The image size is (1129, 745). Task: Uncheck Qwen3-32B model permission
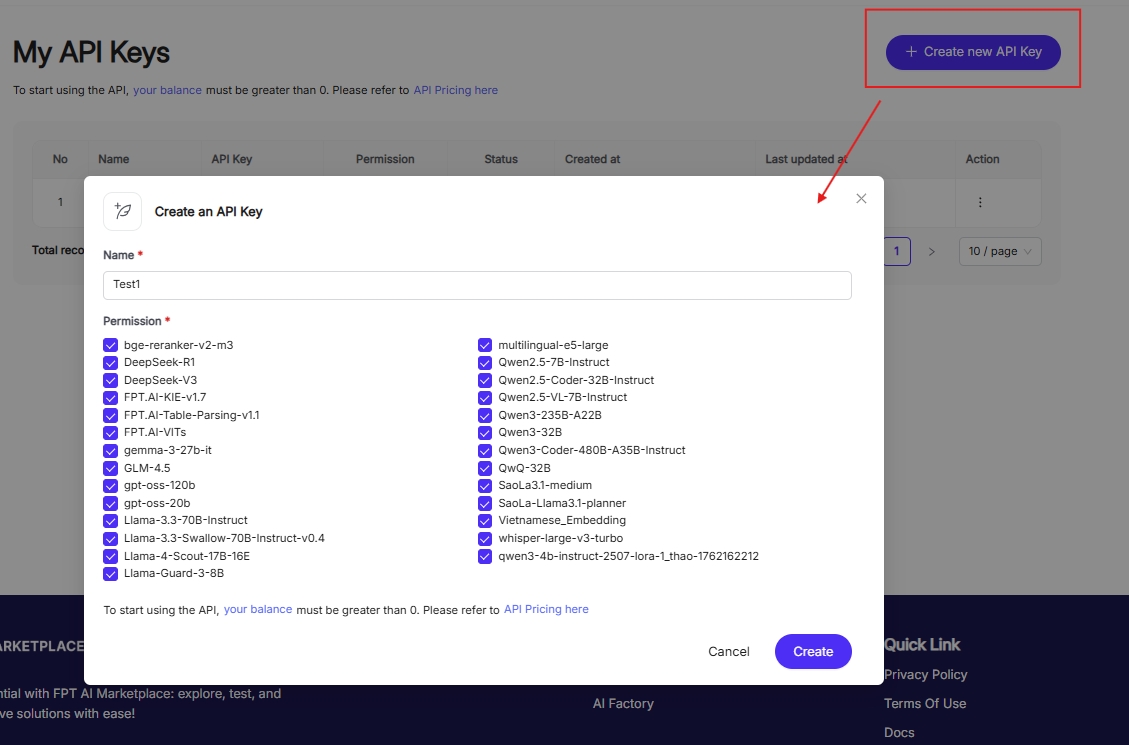pos(485,432)
